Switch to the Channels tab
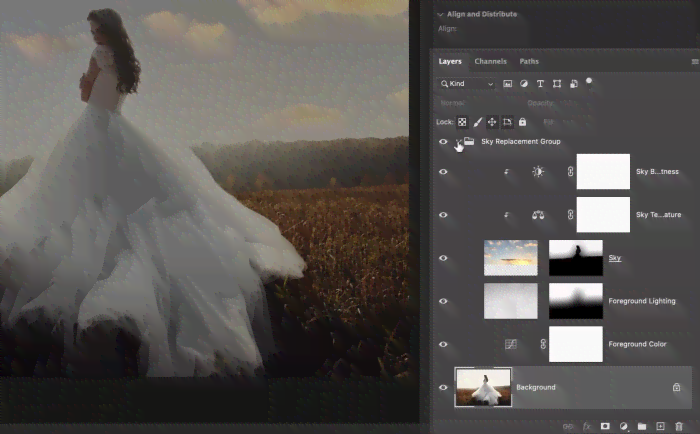Image resolution: width=700 pixels, height=434 pixels. click(x=490, y=61)
